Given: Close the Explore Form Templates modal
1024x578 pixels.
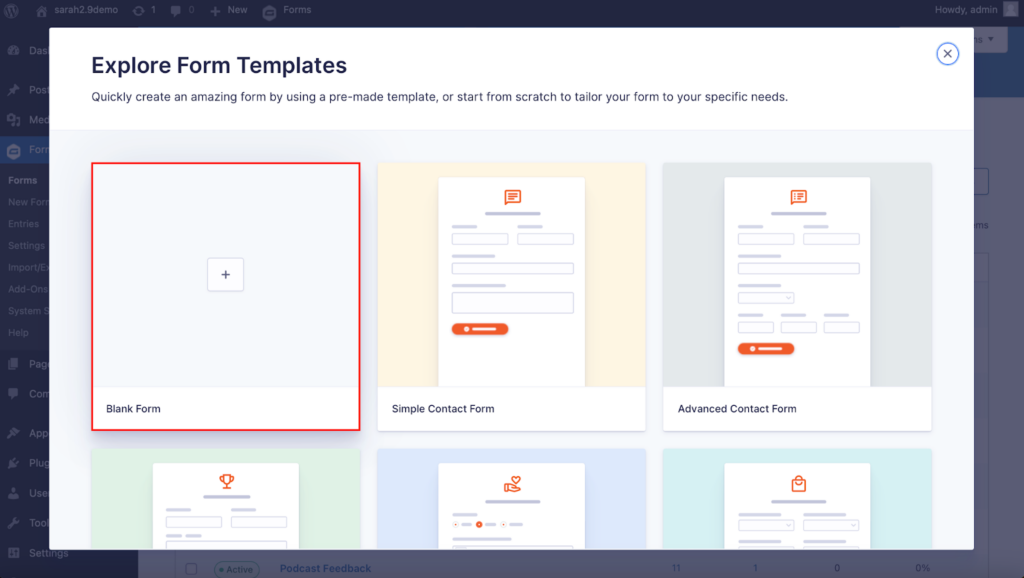Looking at the screenshot, I should click(x=947, y=53).
